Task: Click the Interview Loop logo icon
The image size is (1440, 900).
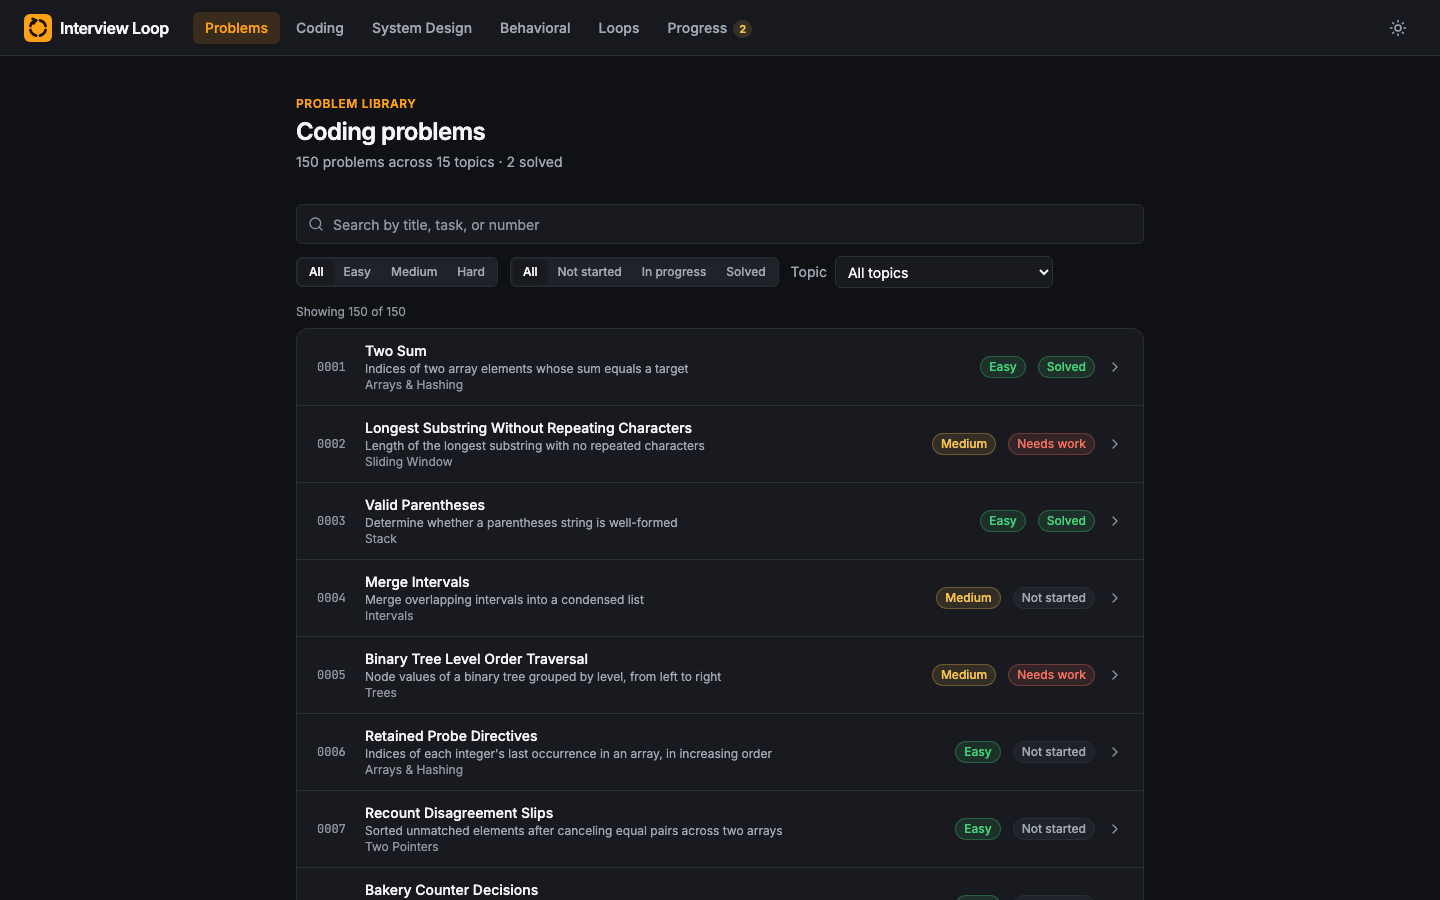Action: click(x=38, y=28)
